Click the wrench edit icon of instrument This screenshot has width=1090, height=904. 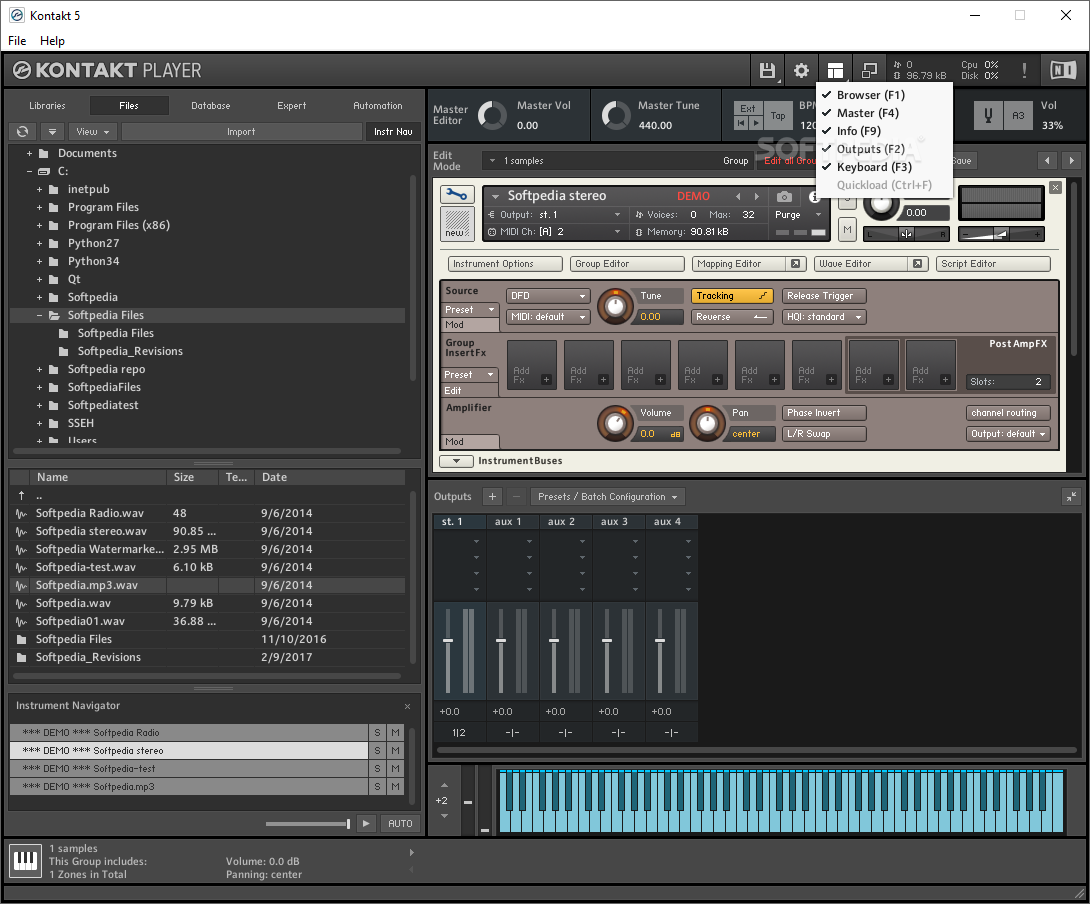click(x=457, y=194)
